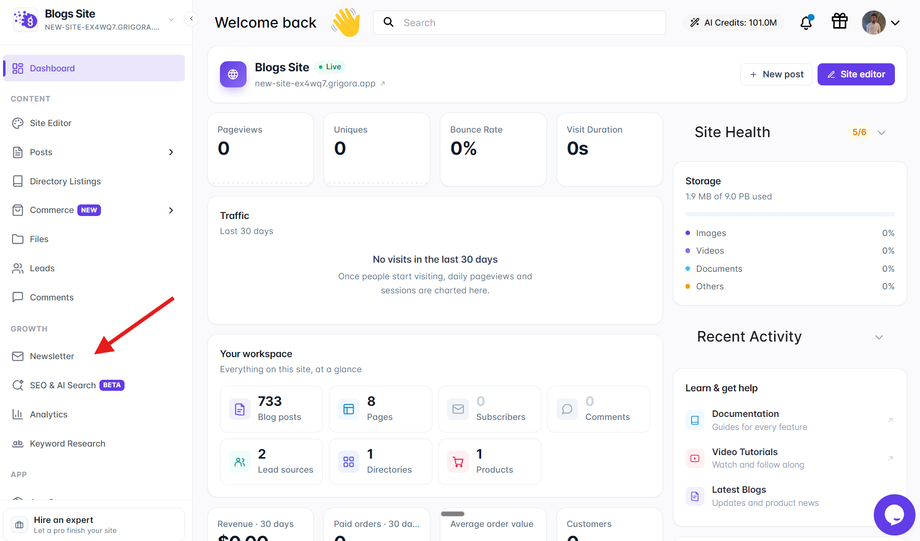
Task: Click the Latest Blogs document icon
Action: pyautogui.click(x=695, y=496)
